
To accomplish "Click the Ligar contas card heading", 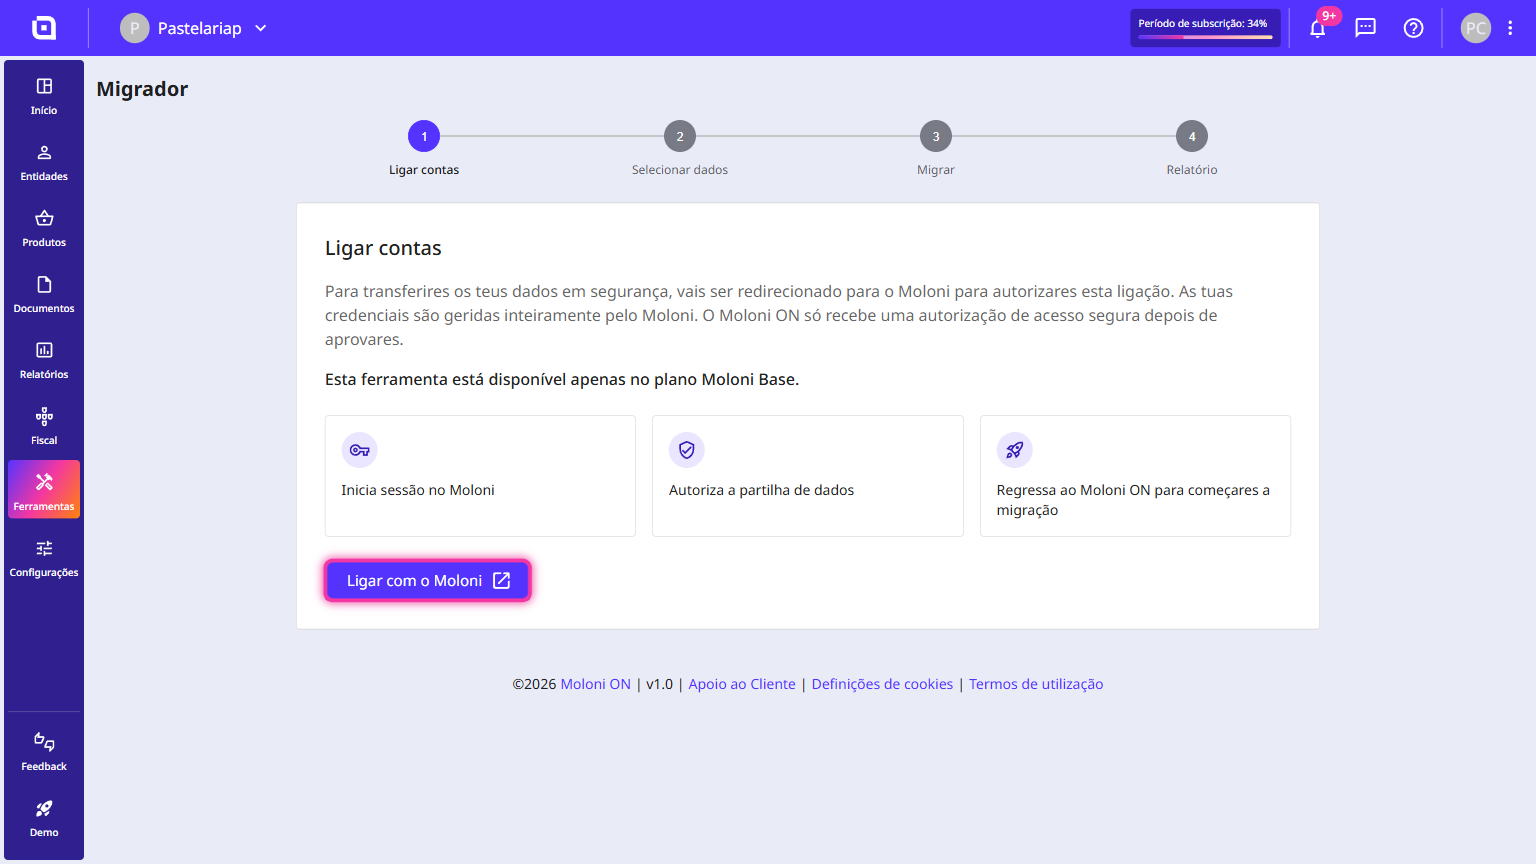I will 383,248.
